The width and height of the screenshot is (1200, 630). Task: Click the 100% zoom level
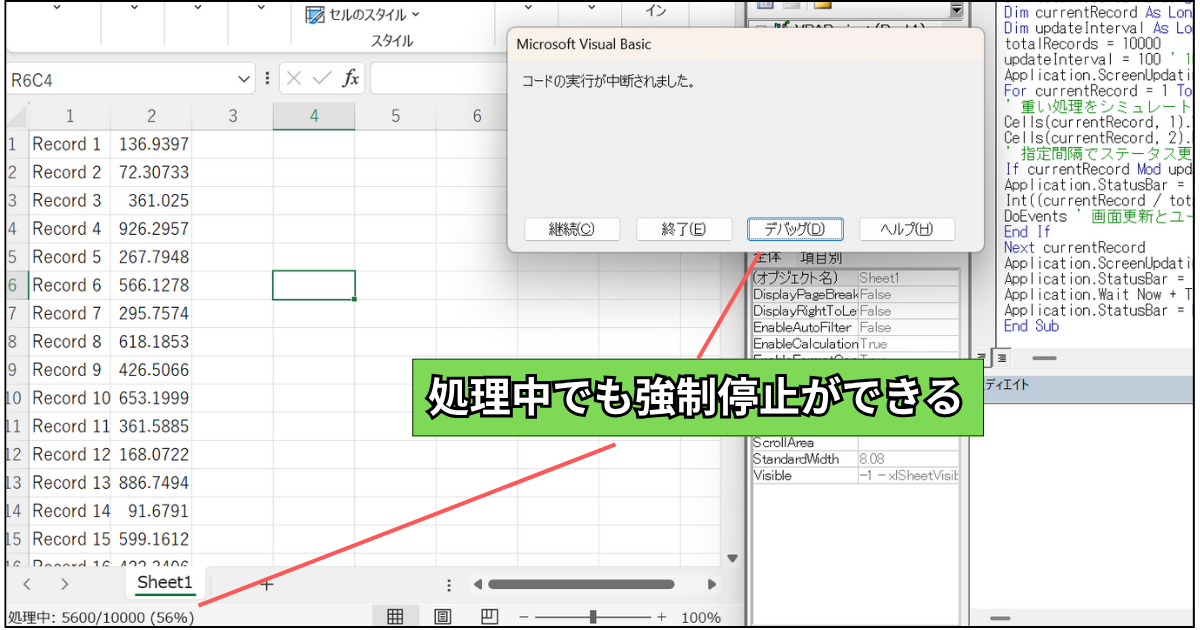point(701,617)
